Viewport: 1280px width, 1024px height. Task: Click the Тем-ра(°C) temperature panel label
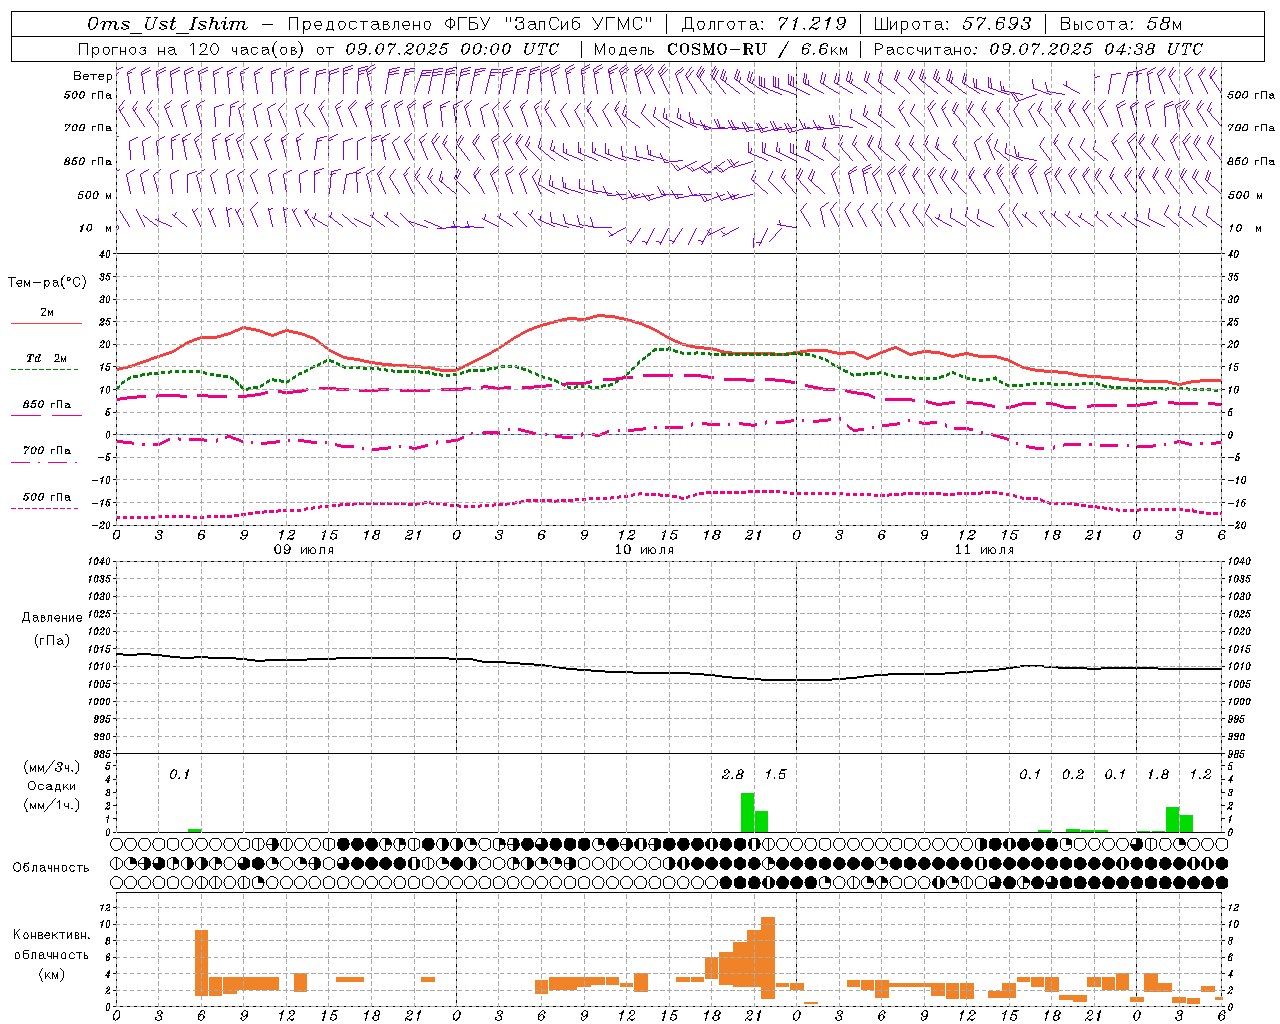click(47, 283)
